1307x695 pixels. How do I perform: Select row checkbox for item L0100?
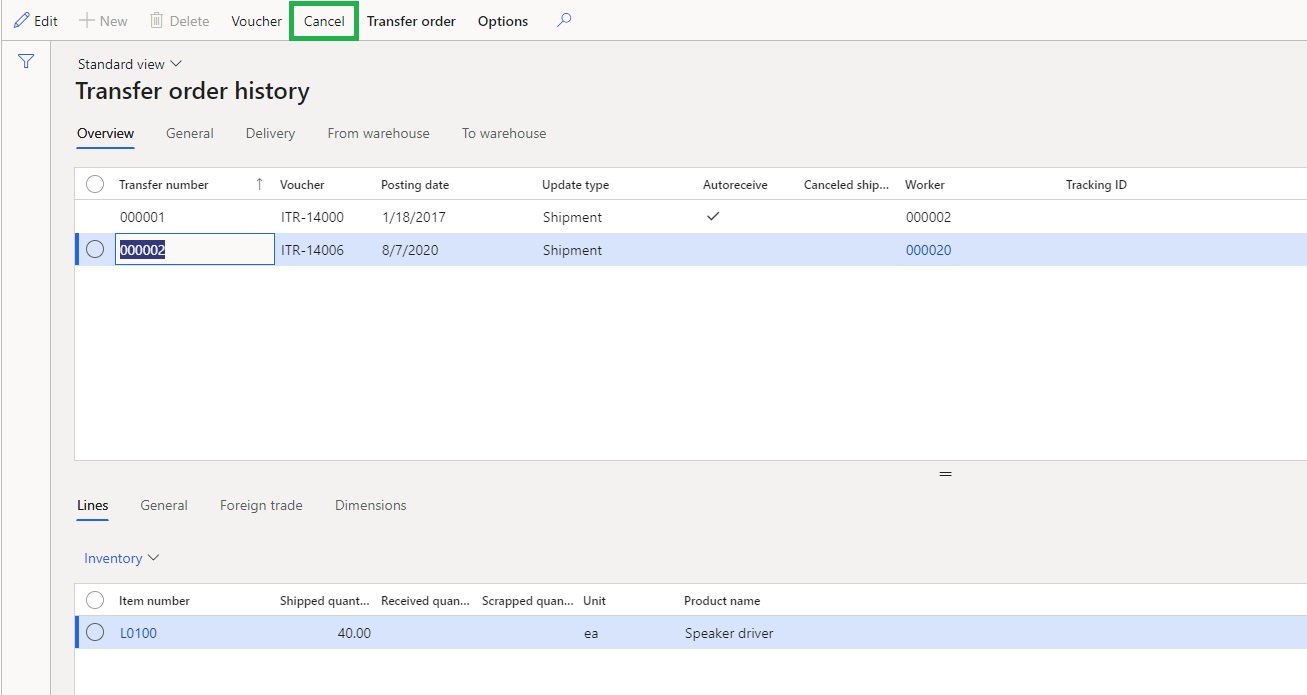click(95, 632)
